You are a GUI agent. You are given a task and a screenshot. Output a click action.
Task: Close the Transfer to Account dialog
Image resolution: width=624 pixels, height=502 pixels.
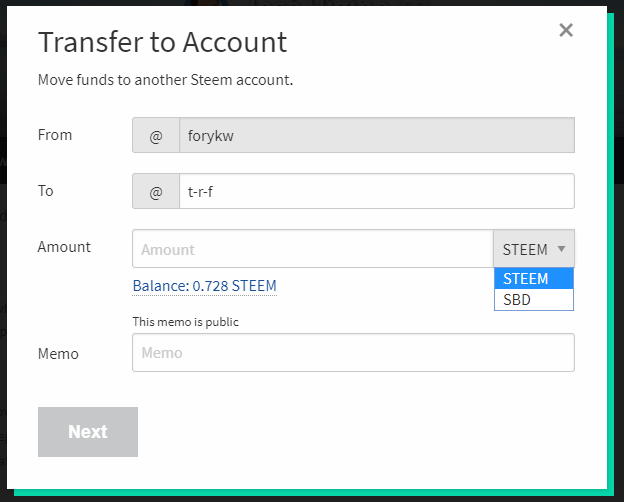point(566,30)
